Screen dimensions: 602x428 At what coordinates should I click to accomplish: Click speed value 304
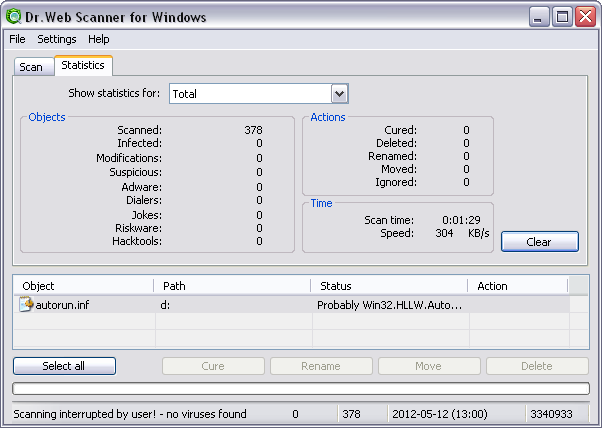point(444,233)
